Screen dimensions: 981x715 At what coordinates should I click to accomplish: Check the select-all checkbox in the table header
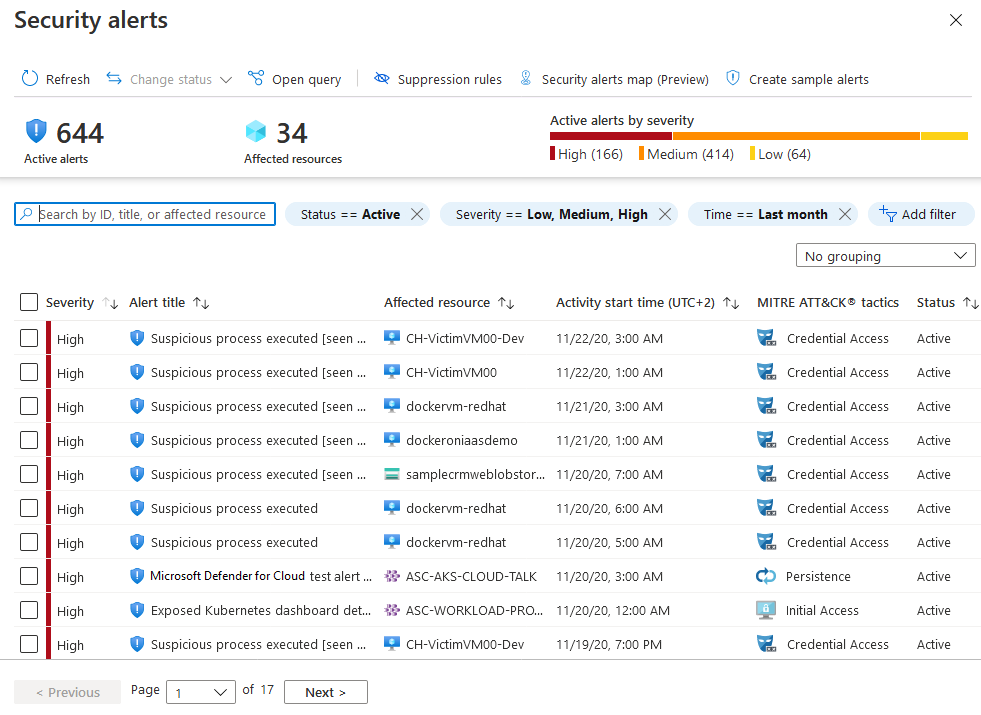28,302
